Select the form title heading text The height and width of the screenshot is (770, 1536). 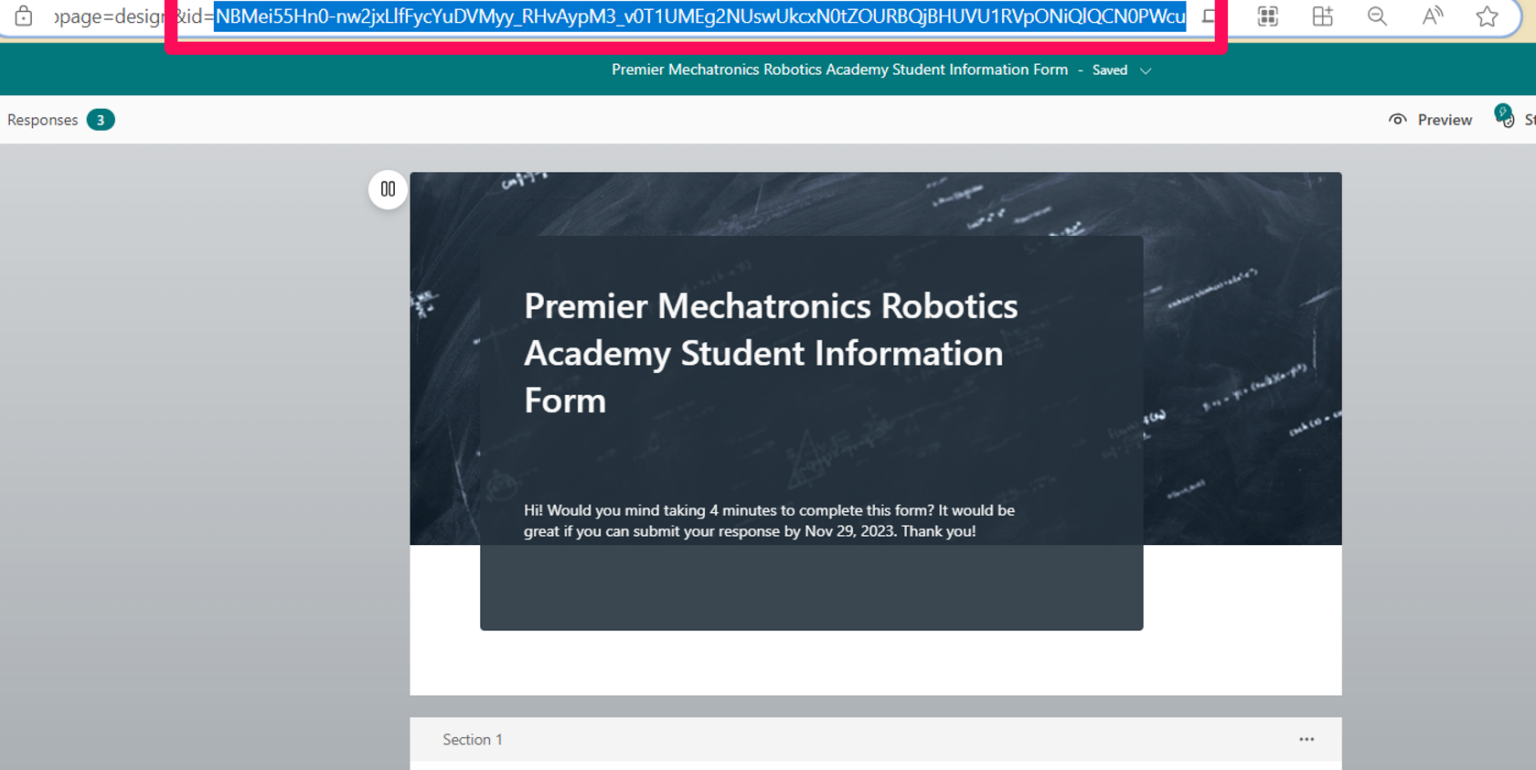[770, 353]
